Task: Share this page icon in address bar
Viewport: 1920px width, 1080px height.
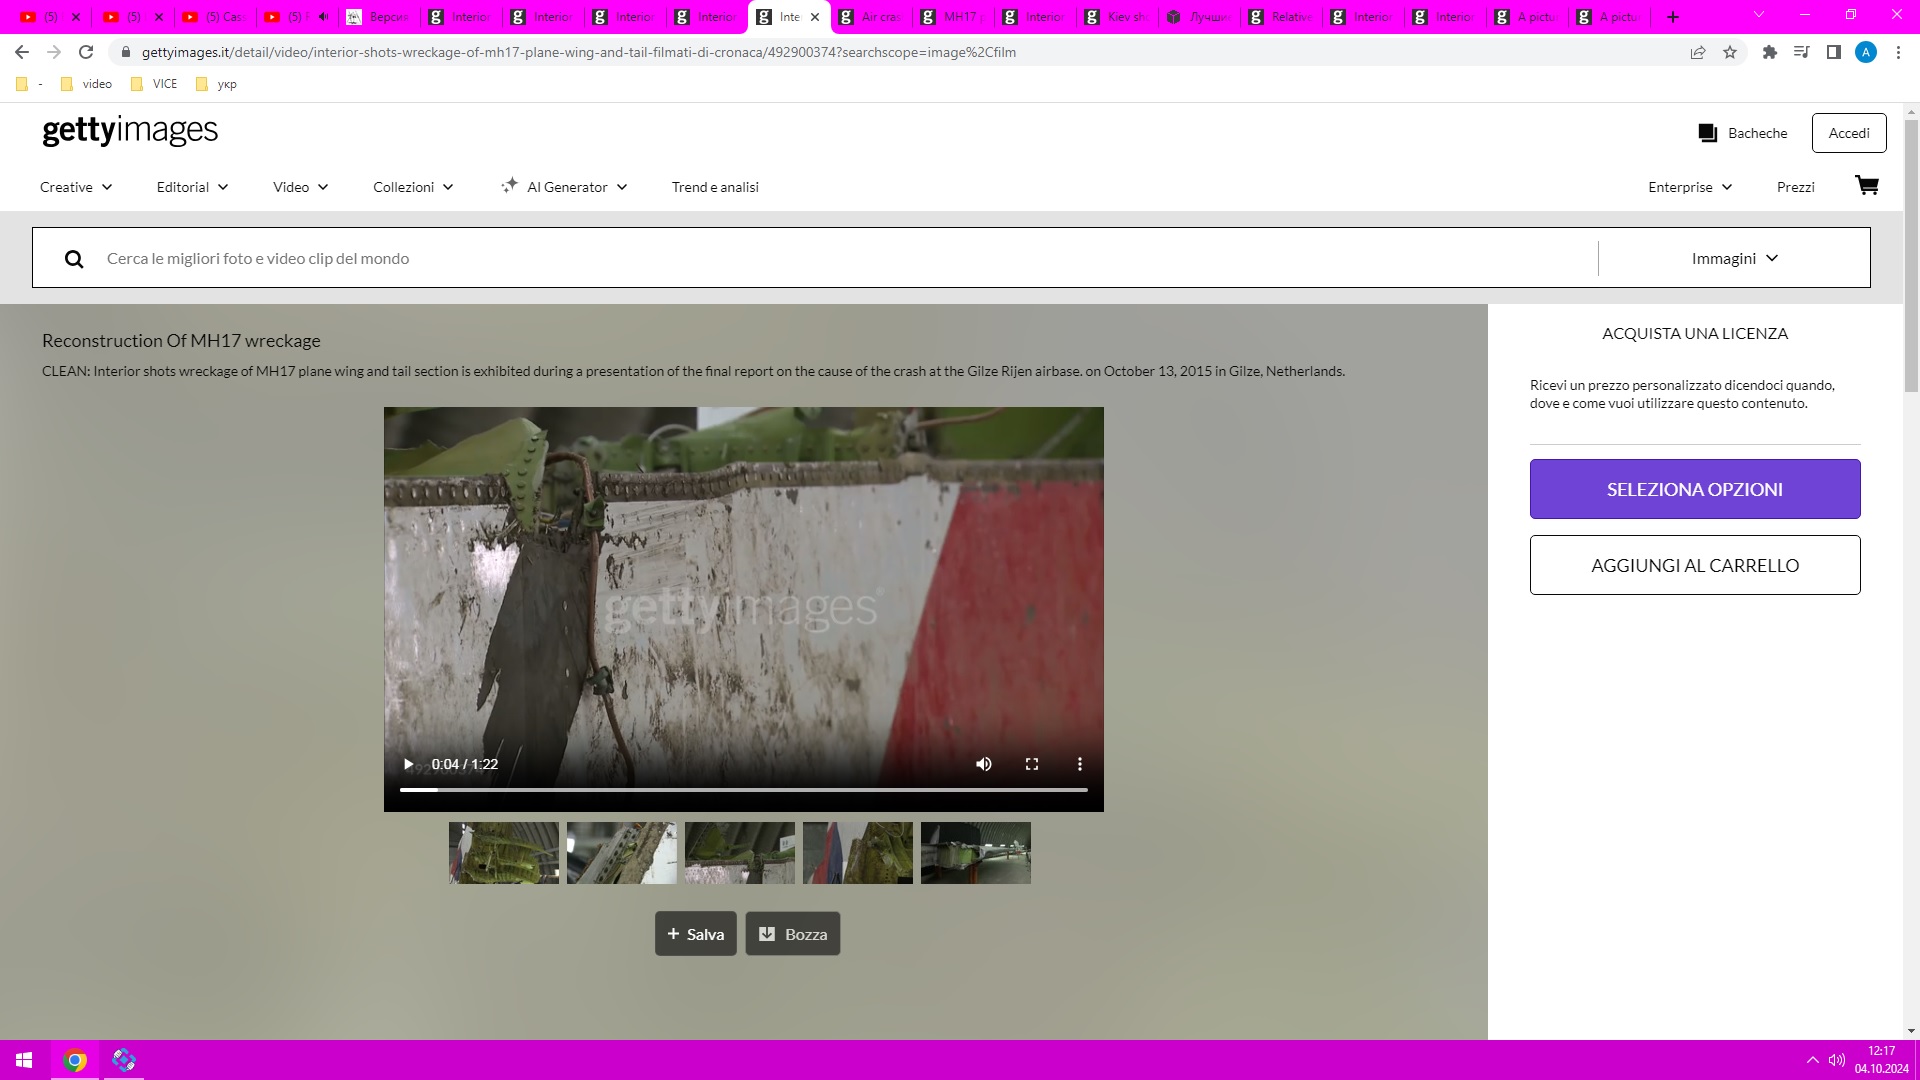Action: (1698, 52)
